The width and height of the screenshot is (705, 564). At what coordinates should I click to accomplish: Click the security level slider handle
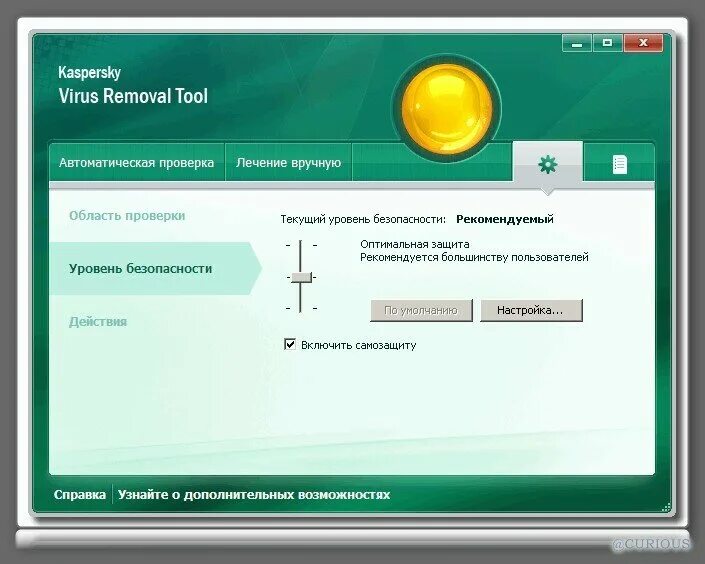click(301, 277)
